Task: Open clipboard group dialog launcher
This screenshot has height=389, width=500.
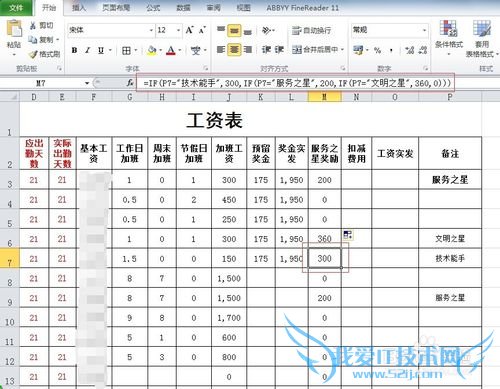Action: 59,68
